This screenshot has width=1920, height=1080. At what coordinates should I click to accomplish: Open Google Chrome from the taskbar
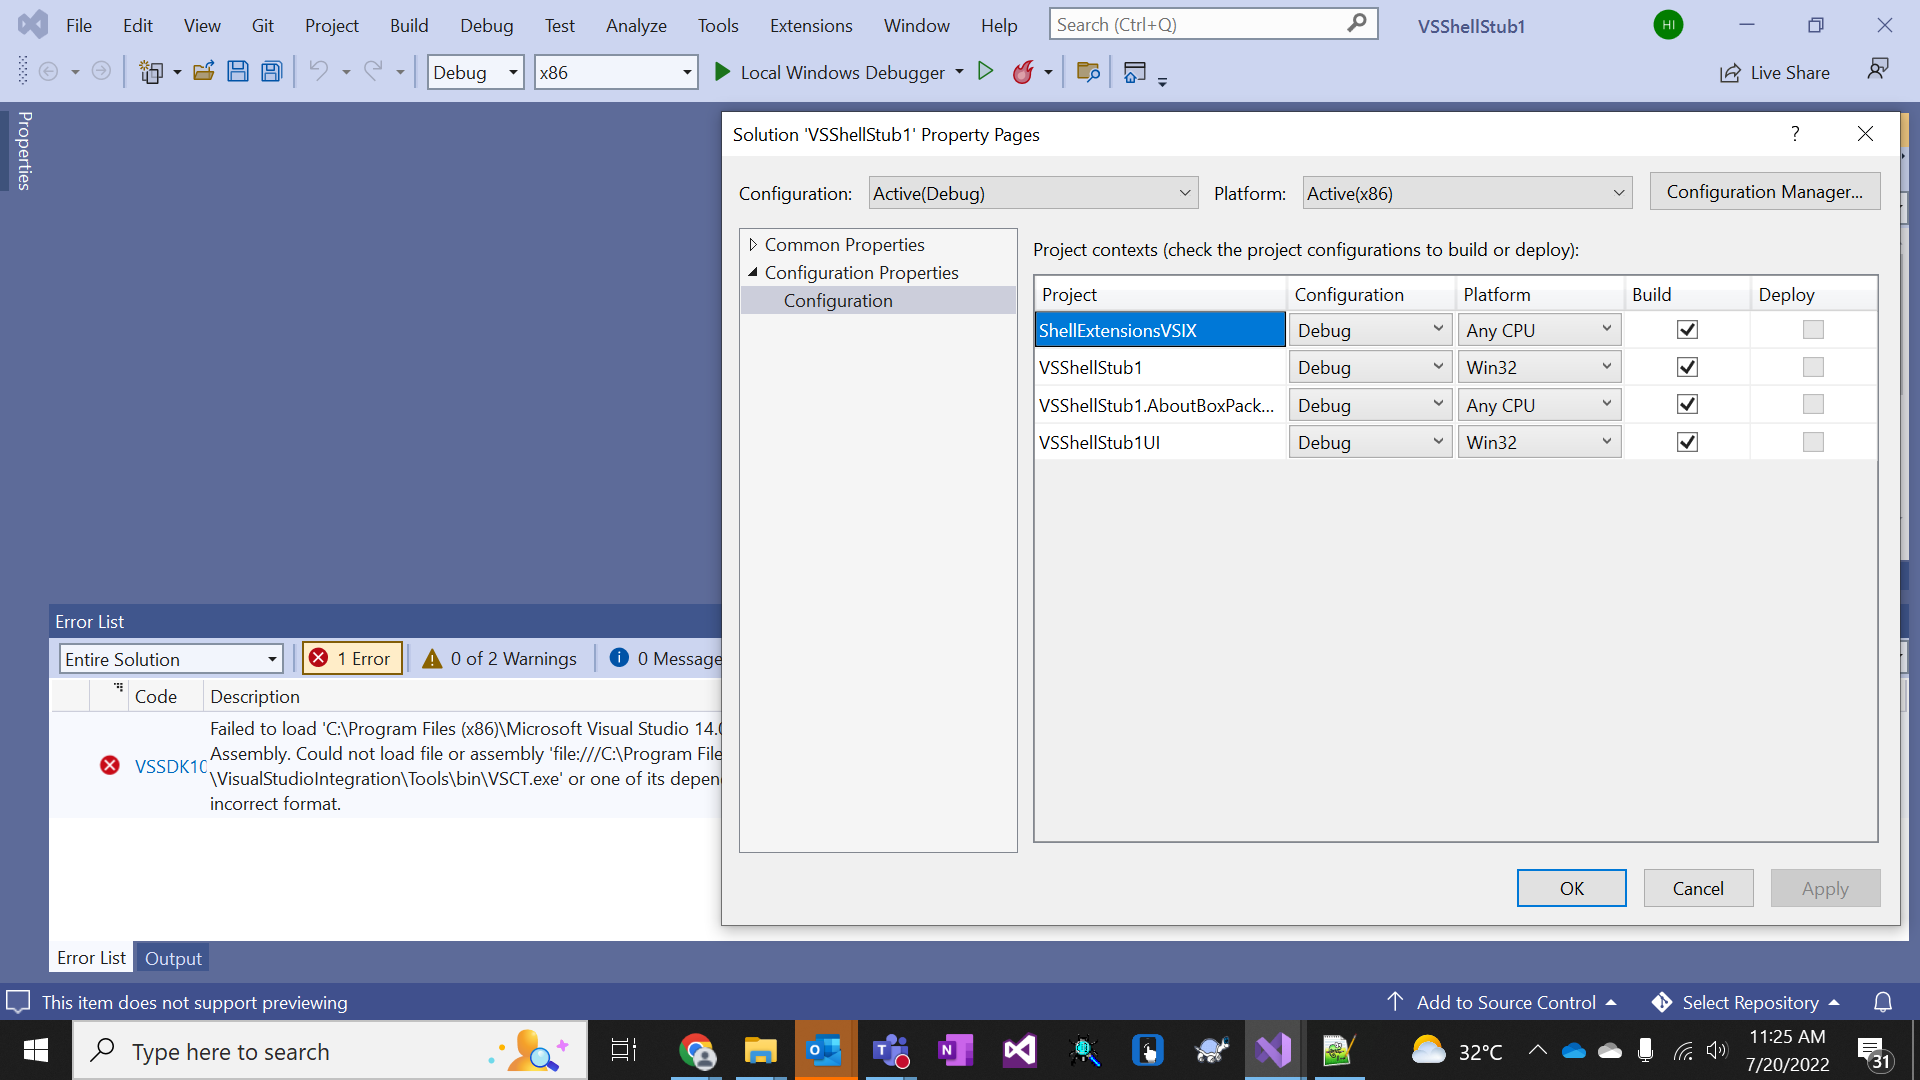pos(696,1051)
